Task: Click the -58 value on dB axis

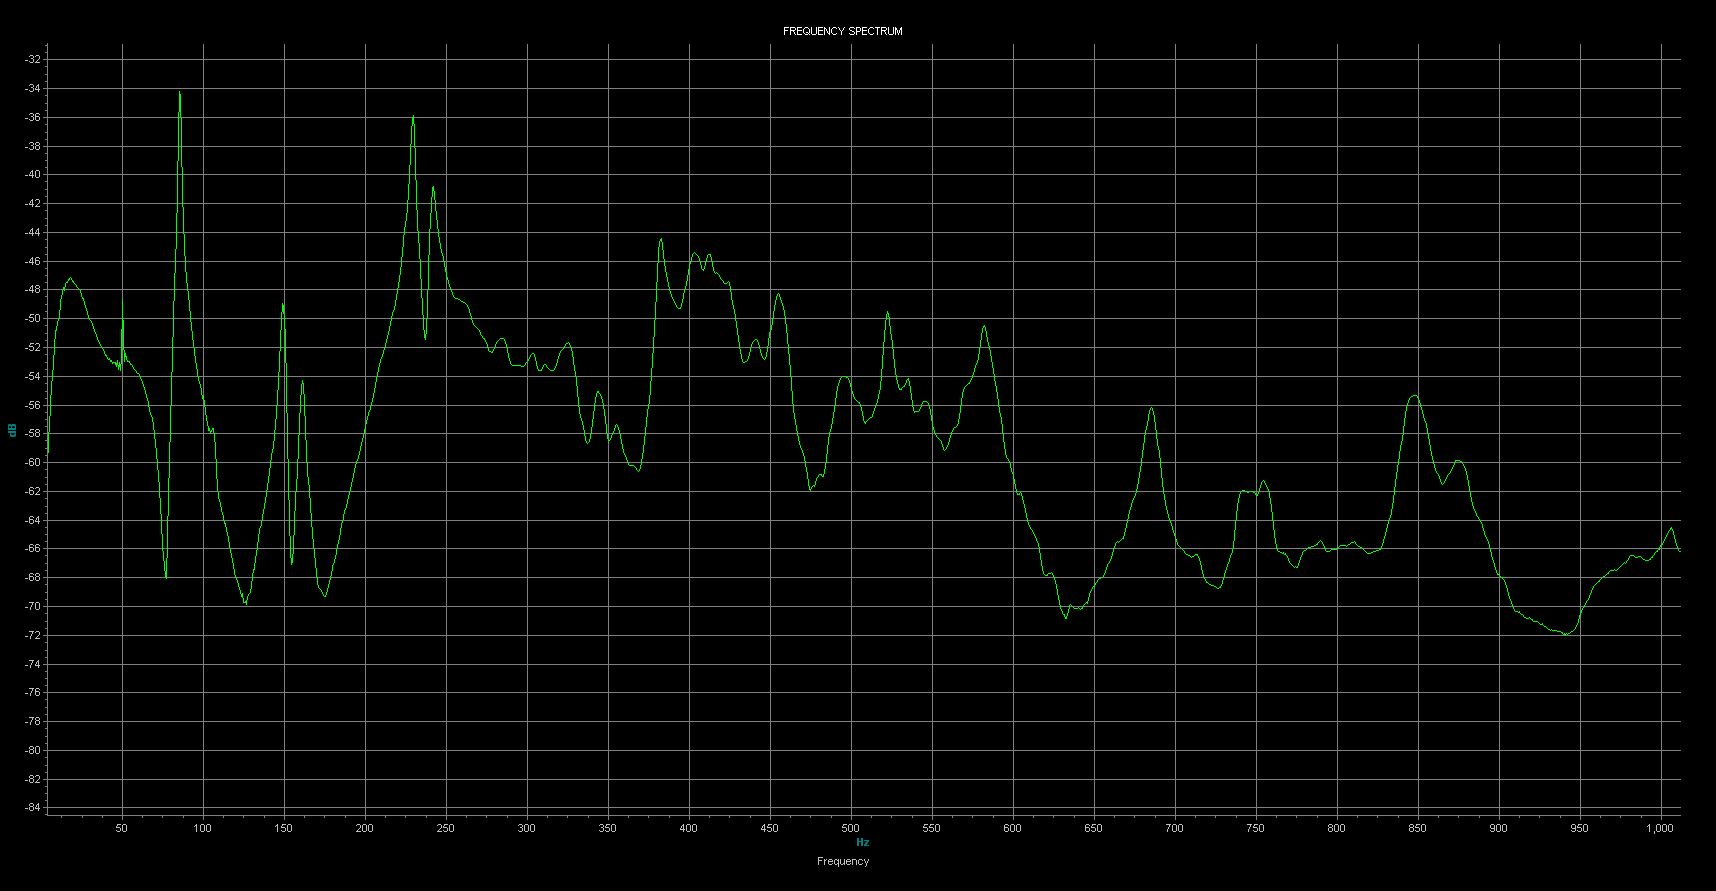Action: (33, 434)
